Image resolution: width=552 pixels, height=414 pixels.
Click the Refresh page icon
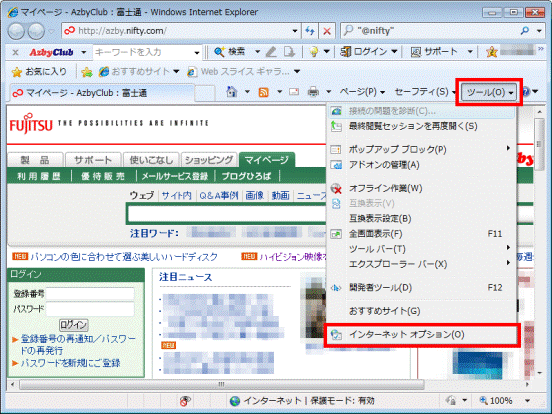pyautogui.click(x=310, y=31)
